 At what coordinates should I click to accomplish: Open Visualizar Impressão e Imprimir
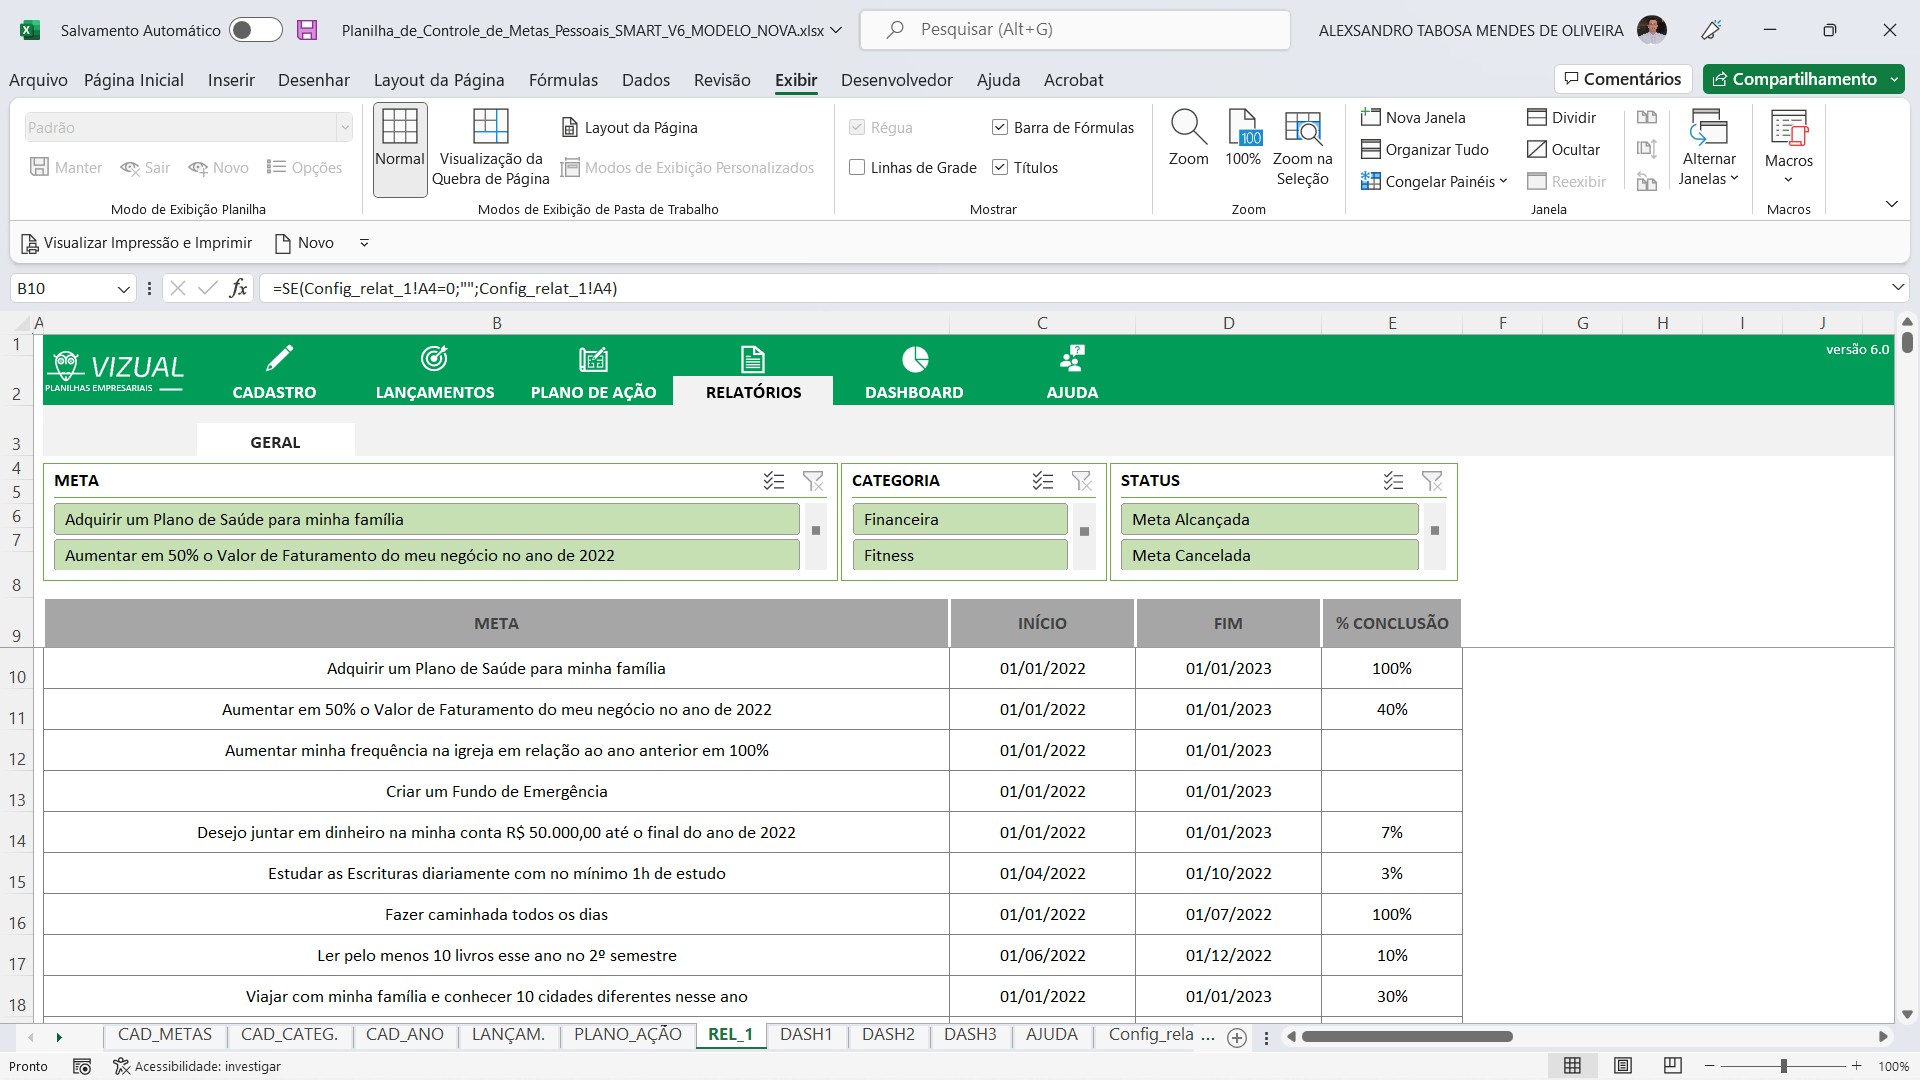[x=136, y=242]
